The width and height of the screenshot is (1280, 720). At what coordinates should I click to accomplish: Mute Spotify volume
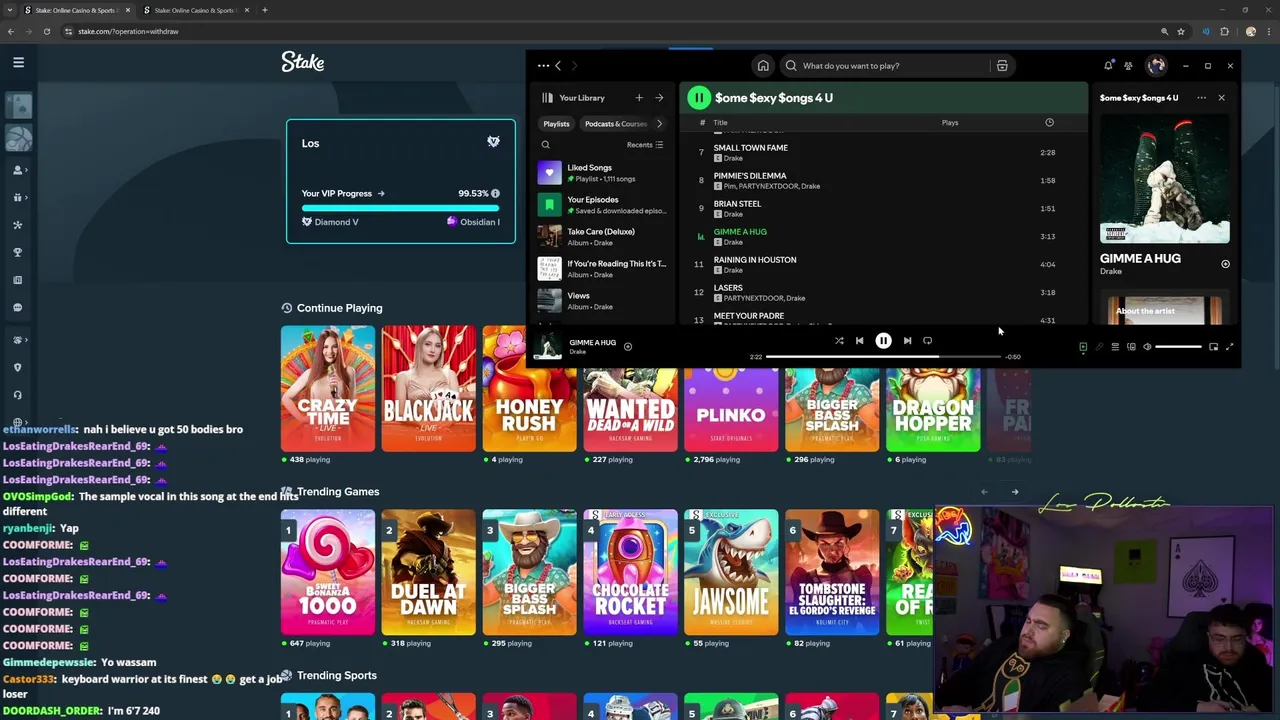coord(1147,347)
